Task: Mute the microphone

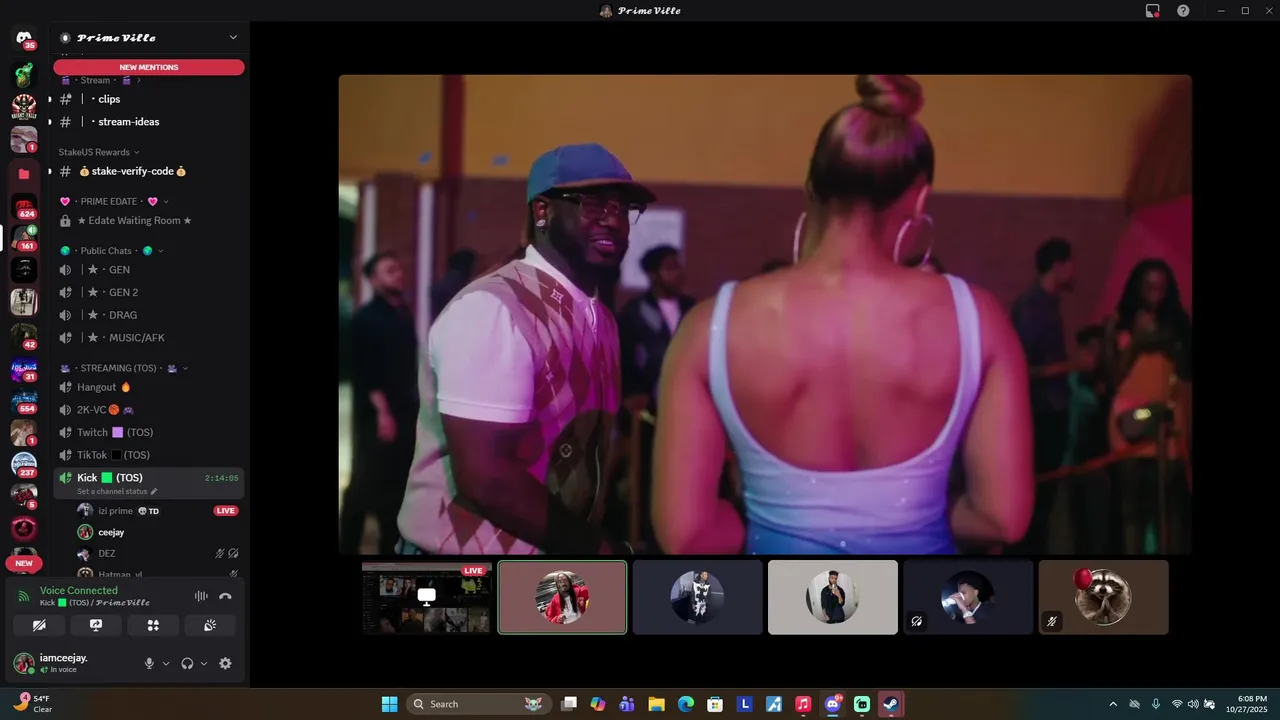Action: click(149, 663)
